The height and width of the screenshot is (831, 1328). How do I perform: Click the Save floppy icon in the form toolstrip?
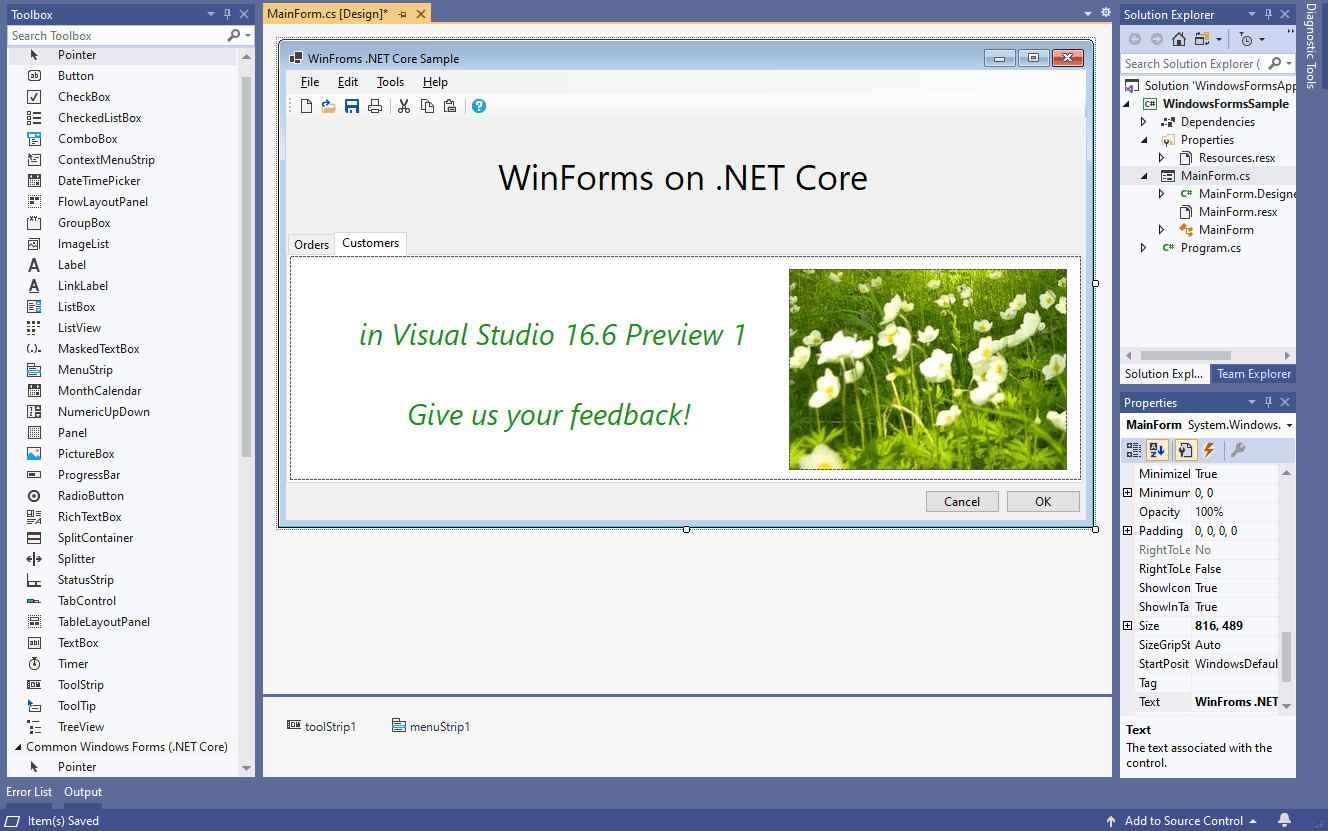[352, 106]
